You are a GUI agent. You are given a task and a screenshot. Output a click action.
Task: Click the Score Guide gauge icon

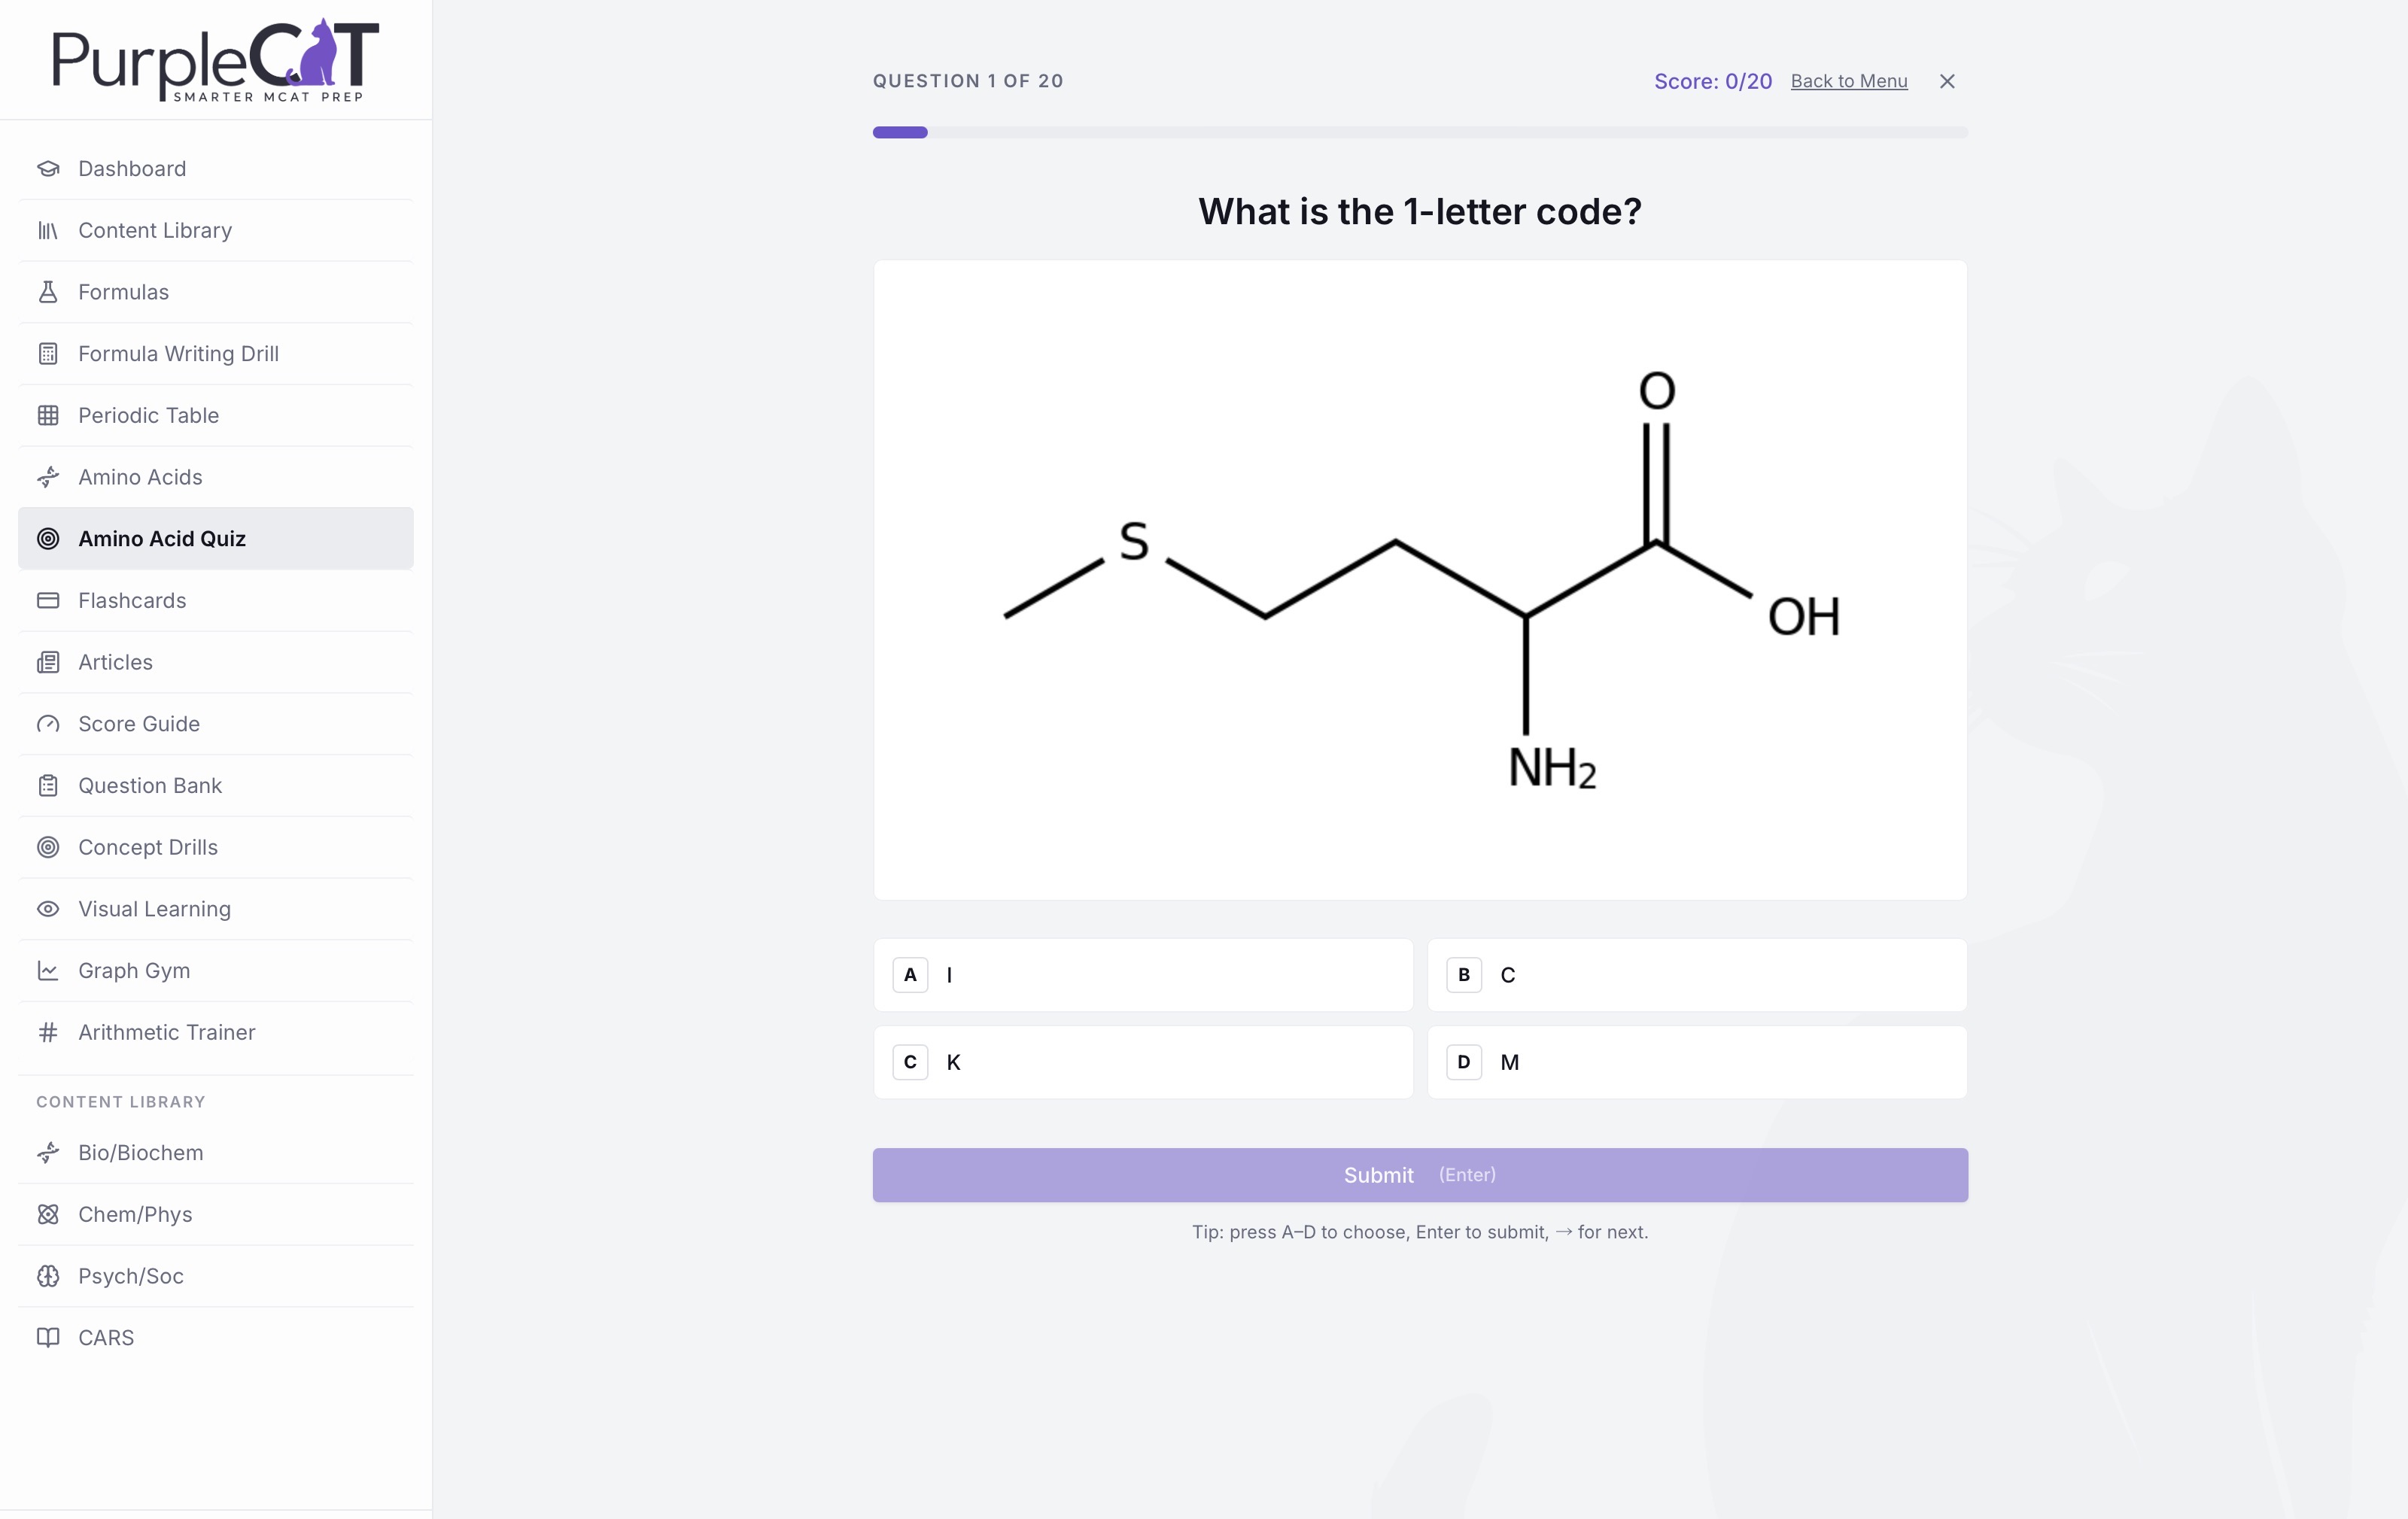click(48, 724)
